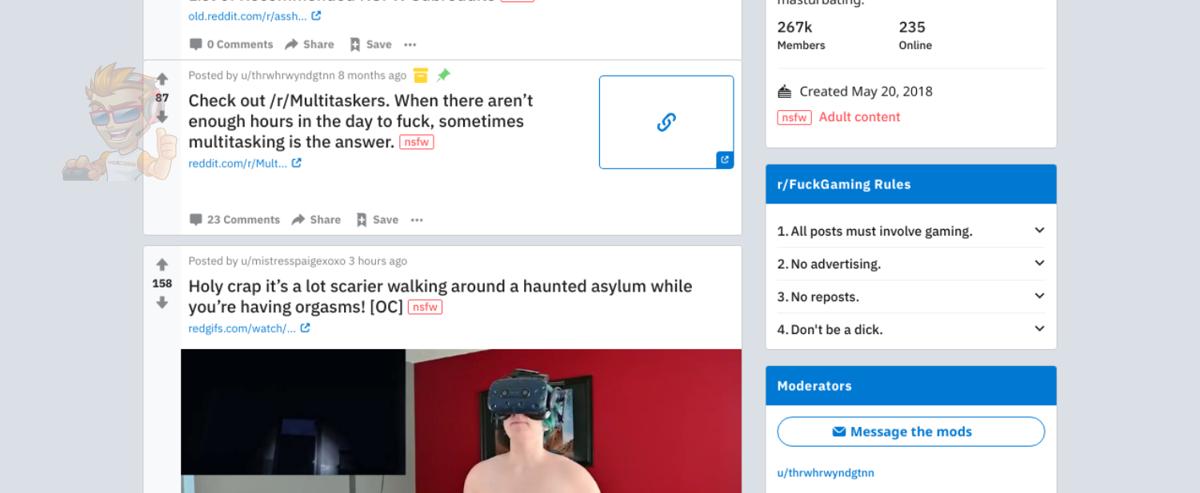This screenshot has height=493, width=1200.
Task: Expand rule 1 All posts must involve gaming
Action: [911, 231]
